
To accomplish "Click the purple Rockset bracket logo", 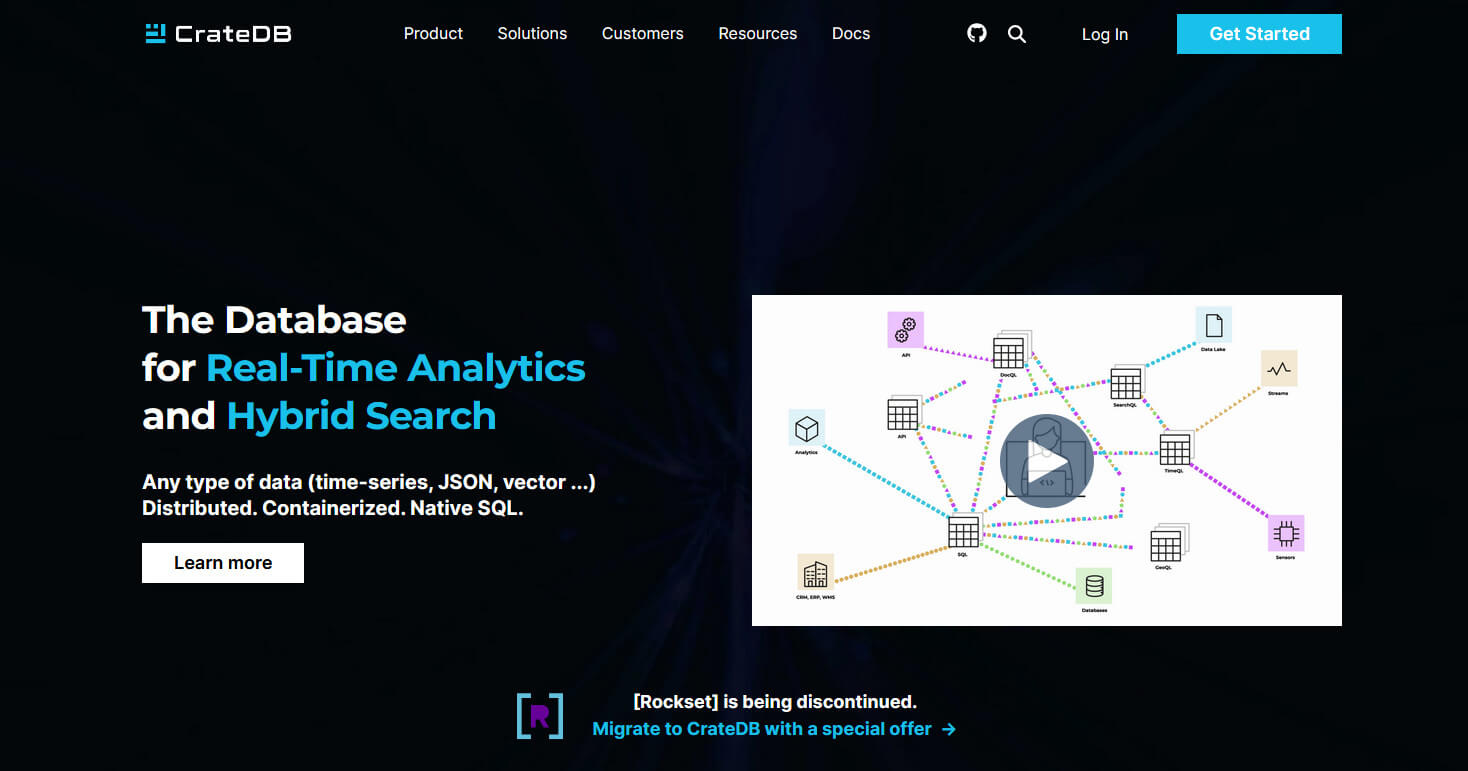I will point(540,716).
